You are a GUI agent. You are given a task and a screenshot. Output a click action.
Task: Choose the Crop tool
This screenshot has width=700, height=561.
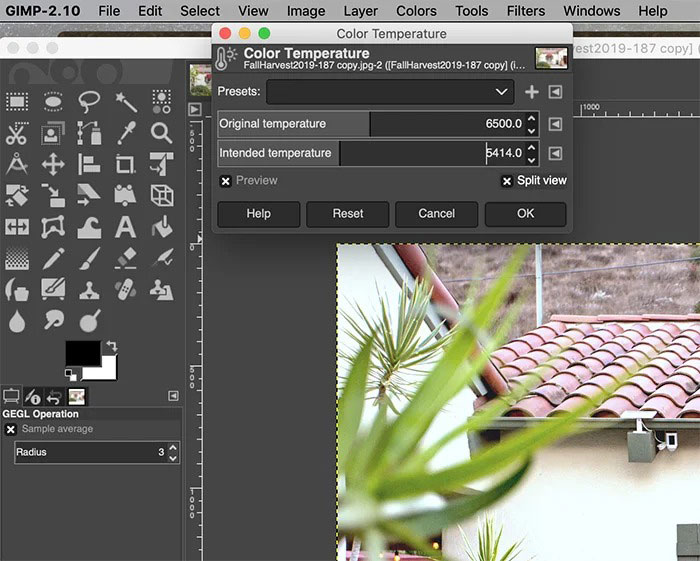coord(126,164)
